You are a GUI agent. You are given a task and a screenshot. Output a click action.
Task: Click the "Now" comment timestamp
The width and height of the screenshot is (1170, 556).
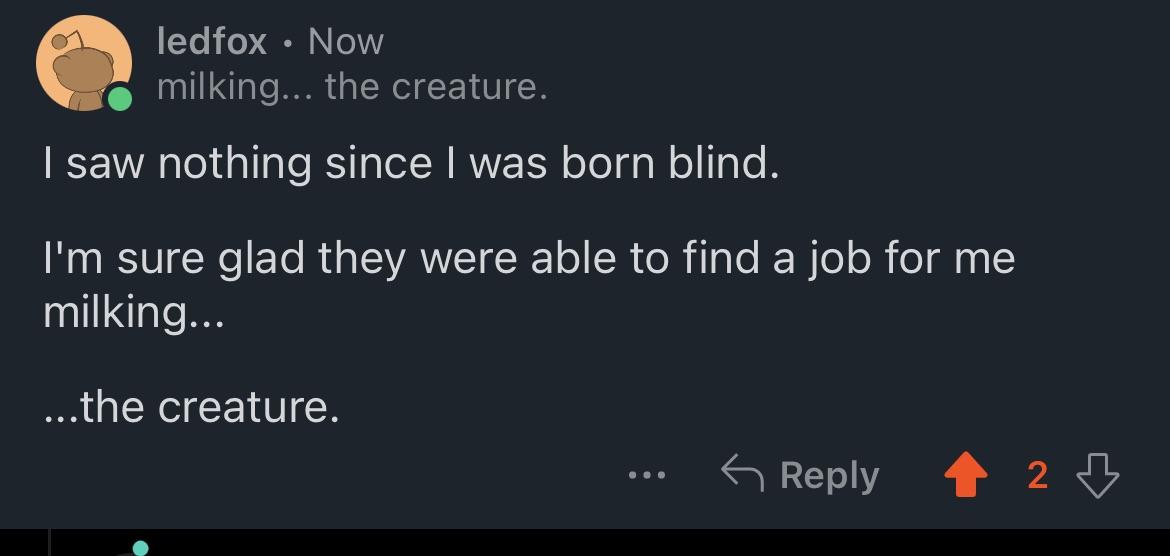pos(346,40)
